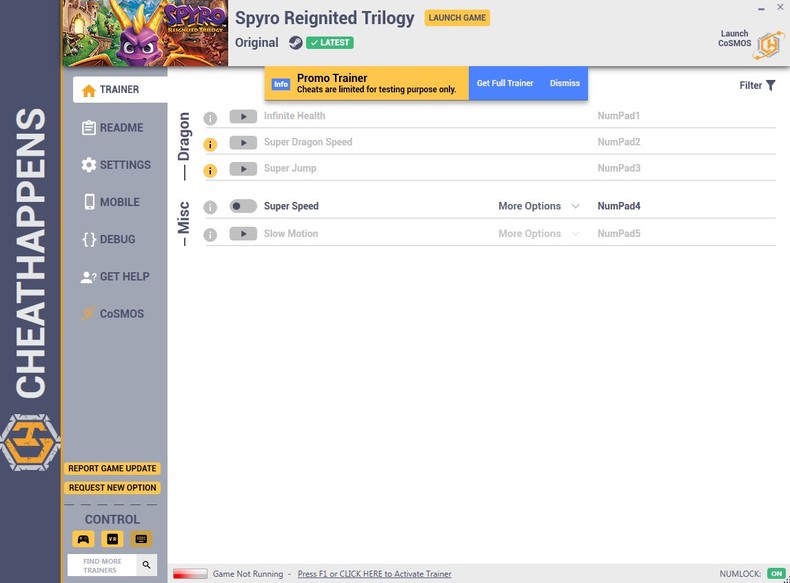Screen dimensions: 790x583
Task: Expand More Options for Super Speed
Action: coord(538,206)
